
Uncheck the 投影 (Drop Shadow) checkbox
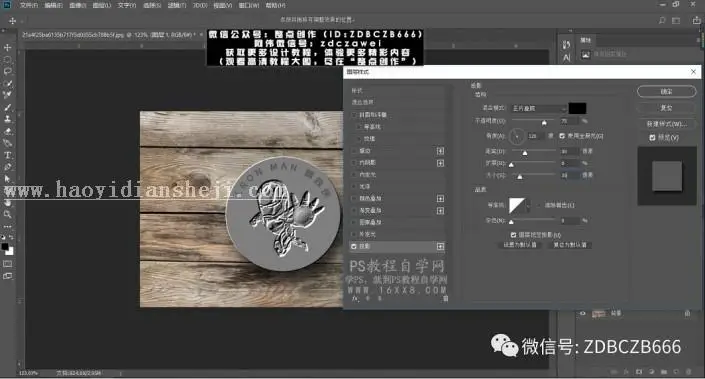[354, 246]
